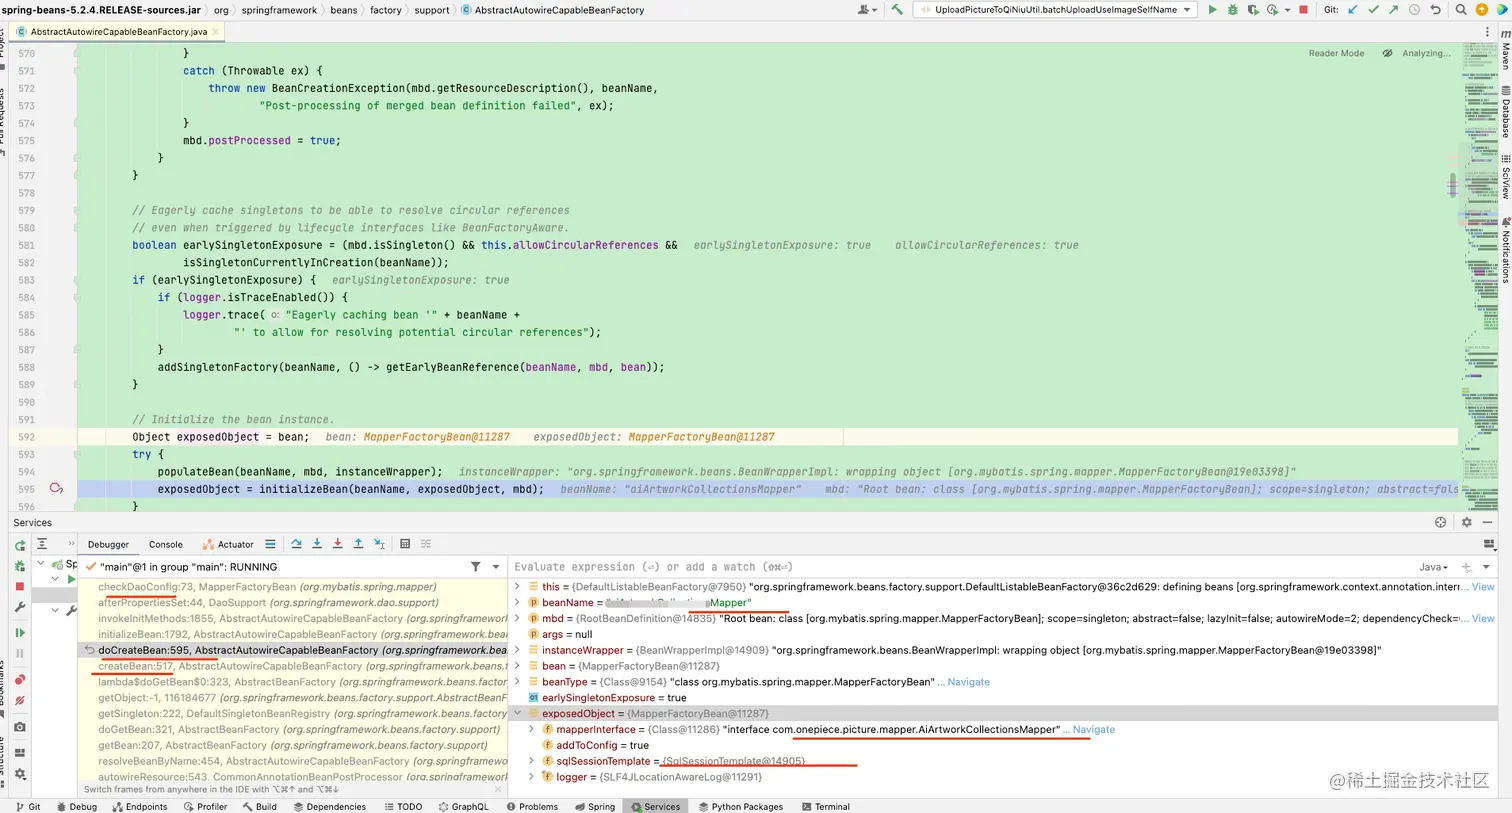This screenshot has width=1512, height=813.
Task: Click Run to Cursor icon
Action: tap(379, 544)
